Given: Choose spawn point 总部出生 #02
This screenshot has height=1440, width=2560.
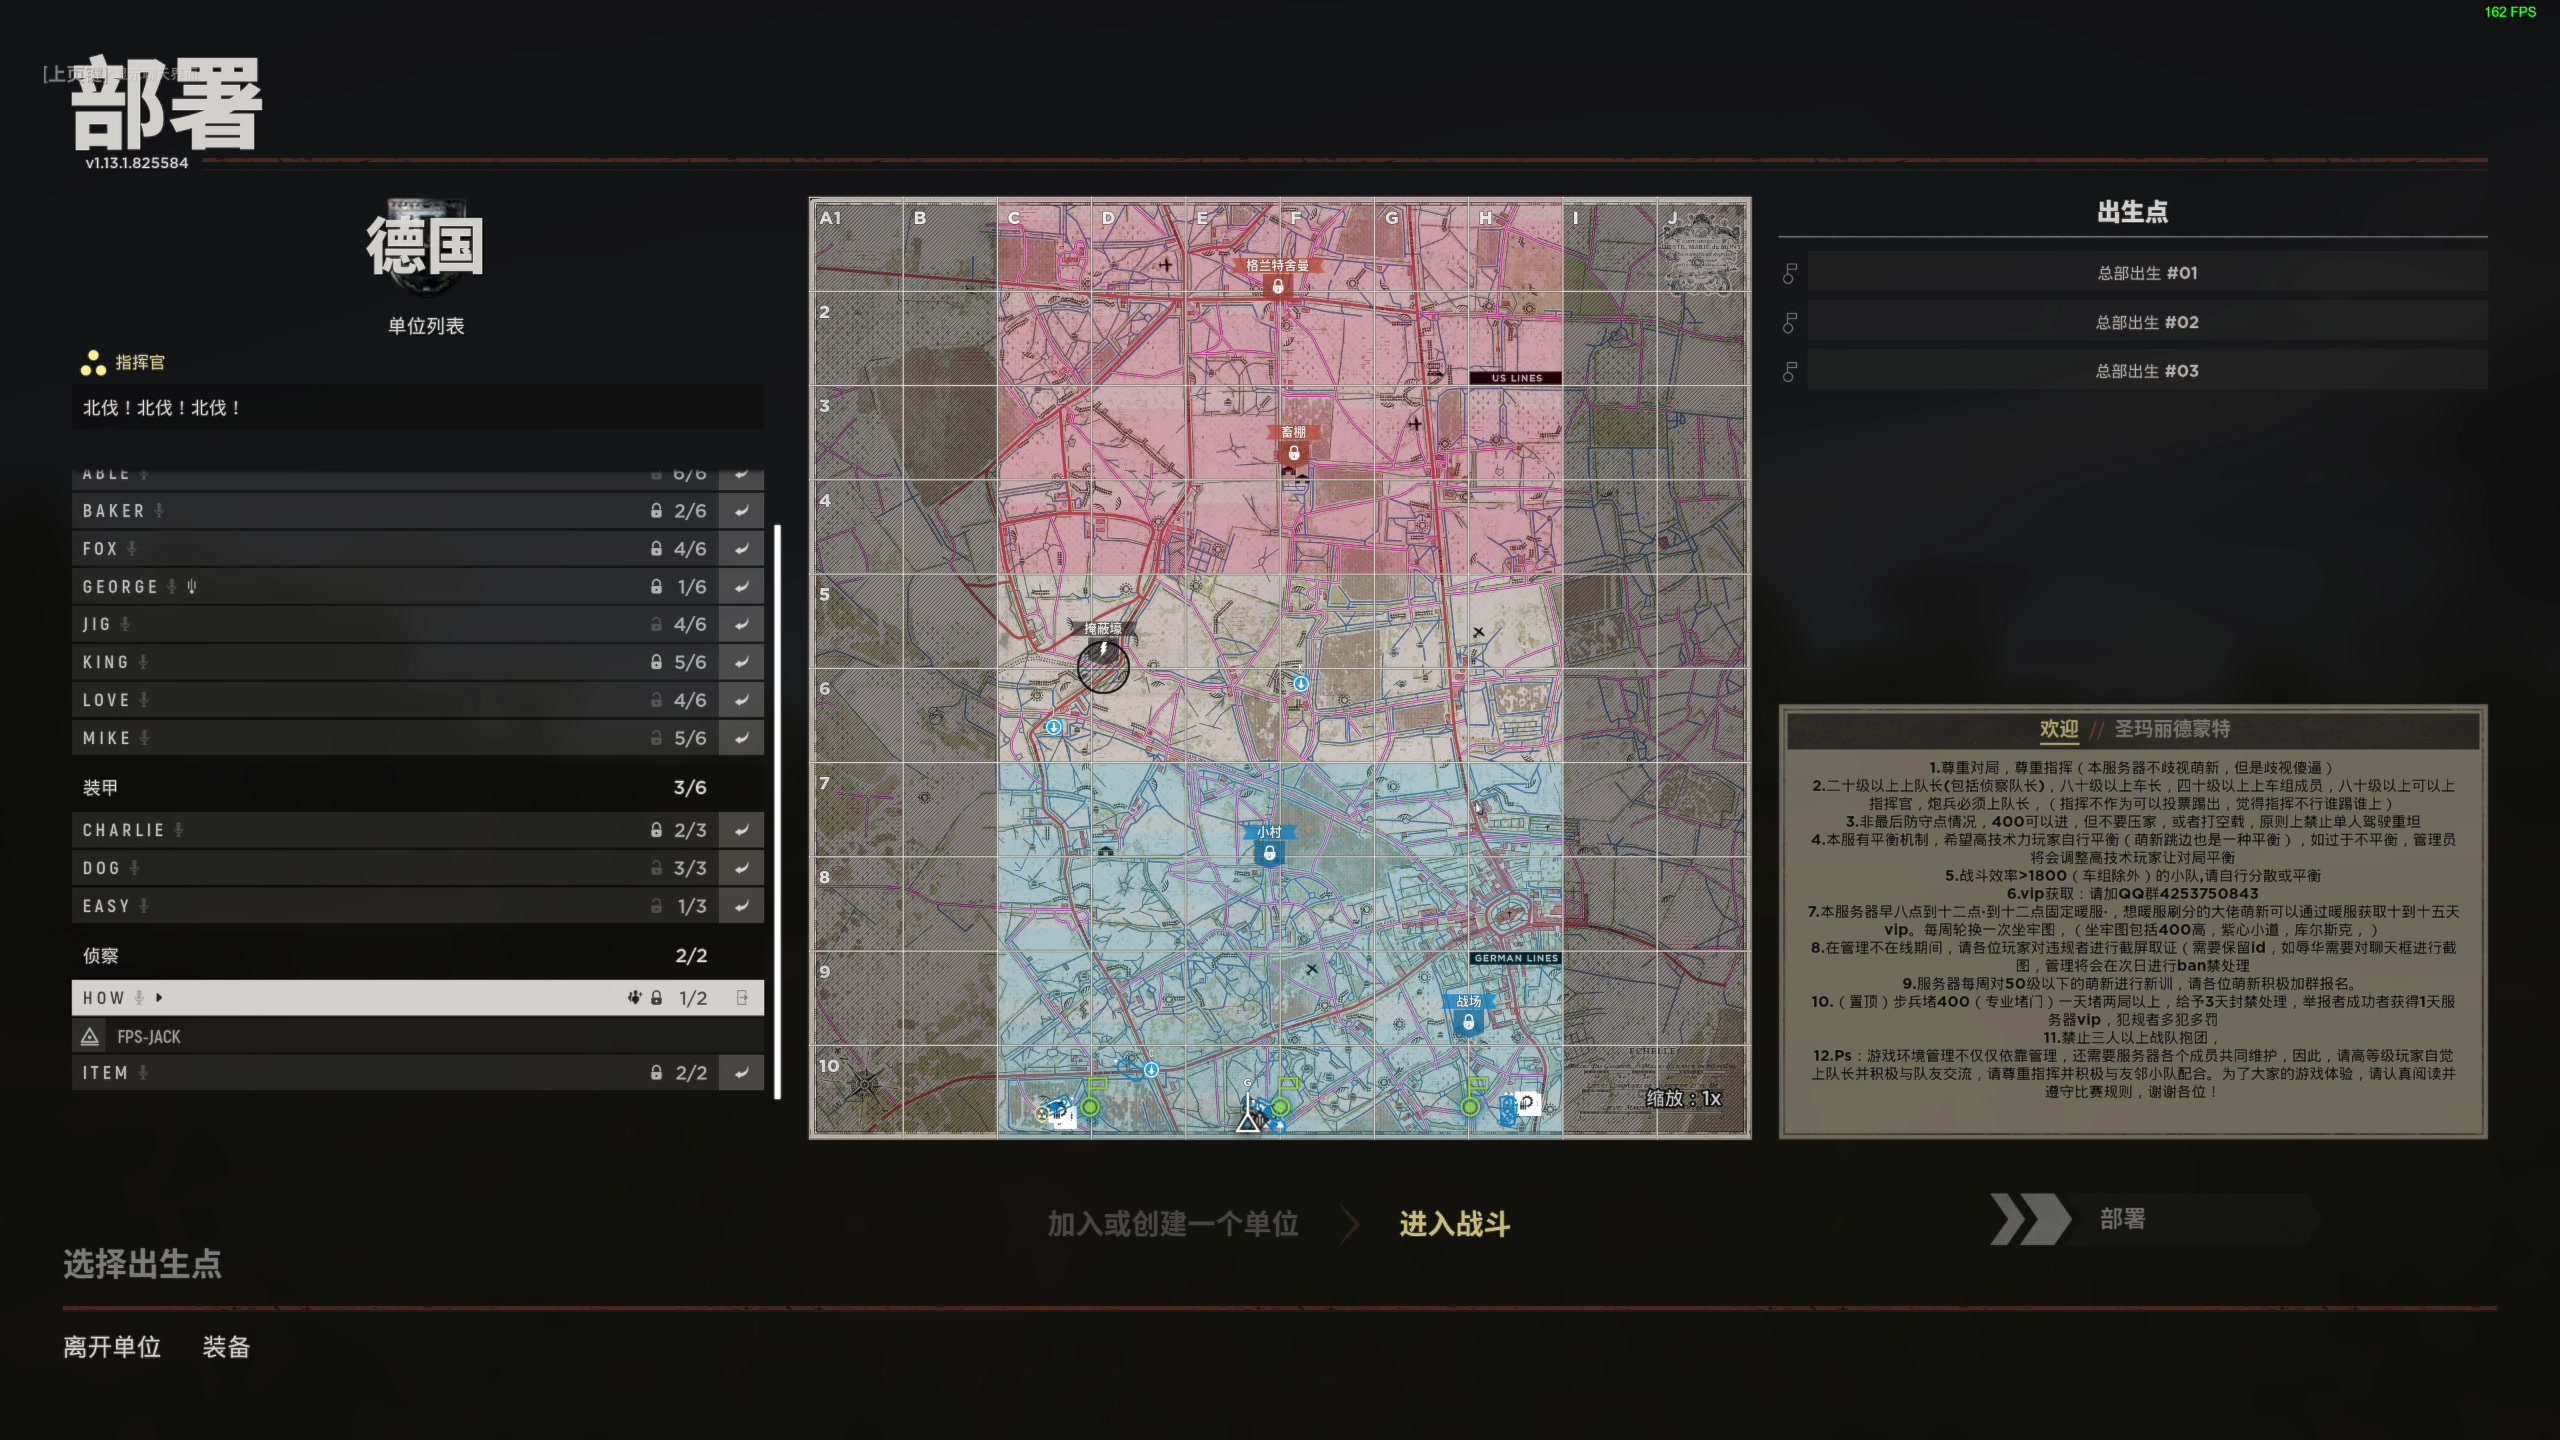Looking at the screenshot, I should pyautogui.click(x=2146, y=322).
